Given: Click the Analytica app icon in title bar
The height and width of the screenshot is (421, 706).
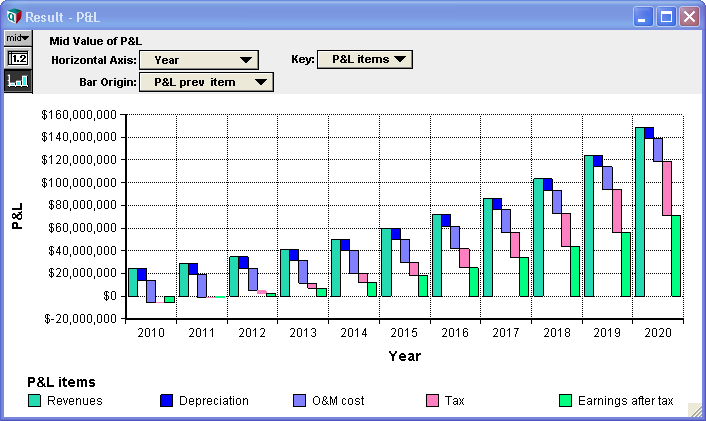Looking at the screenshot, I should 14,17.
